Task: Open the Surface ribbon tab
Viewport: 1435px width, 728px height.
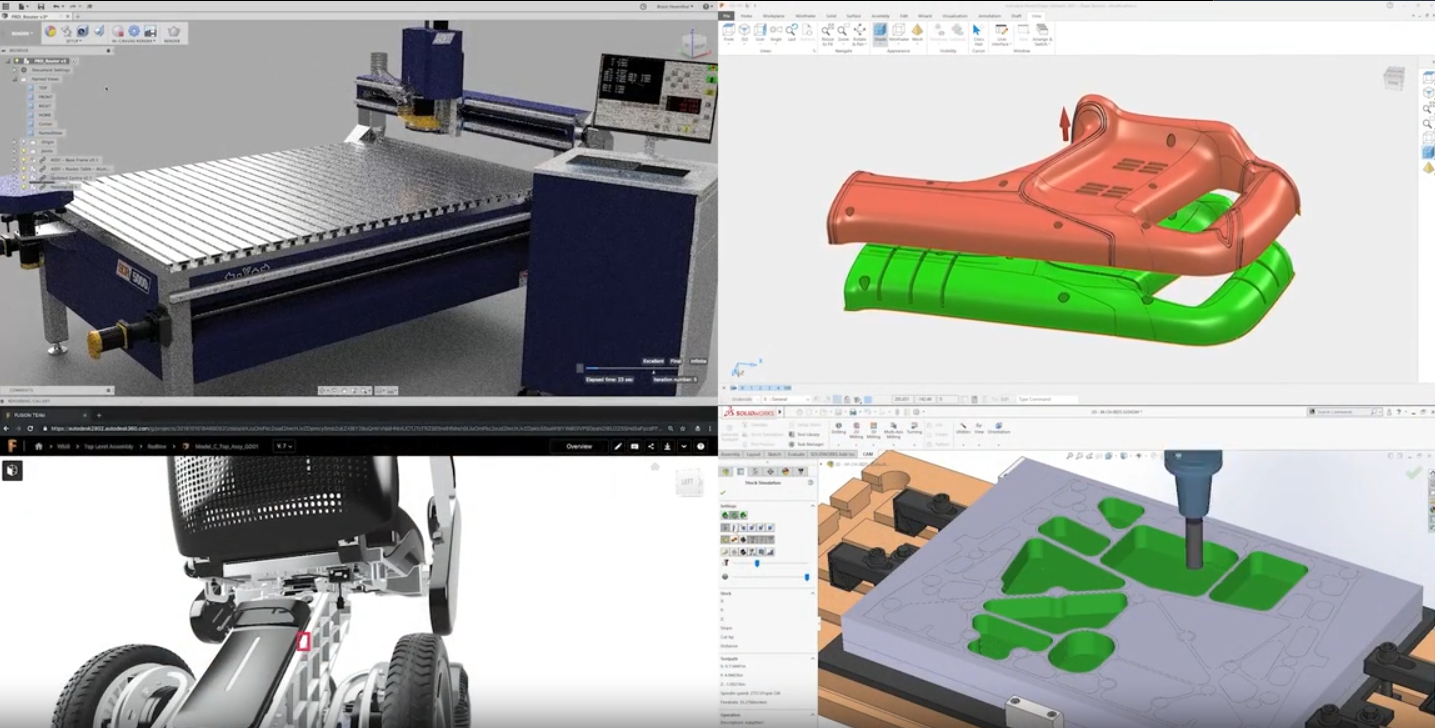Action: click(853, 16)
